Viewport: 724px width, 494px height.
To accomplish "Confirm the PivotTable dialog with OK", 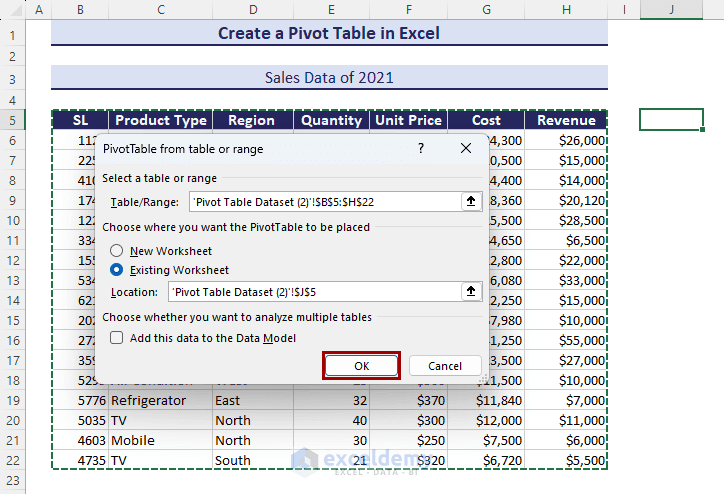I will [x=362, y=366].
